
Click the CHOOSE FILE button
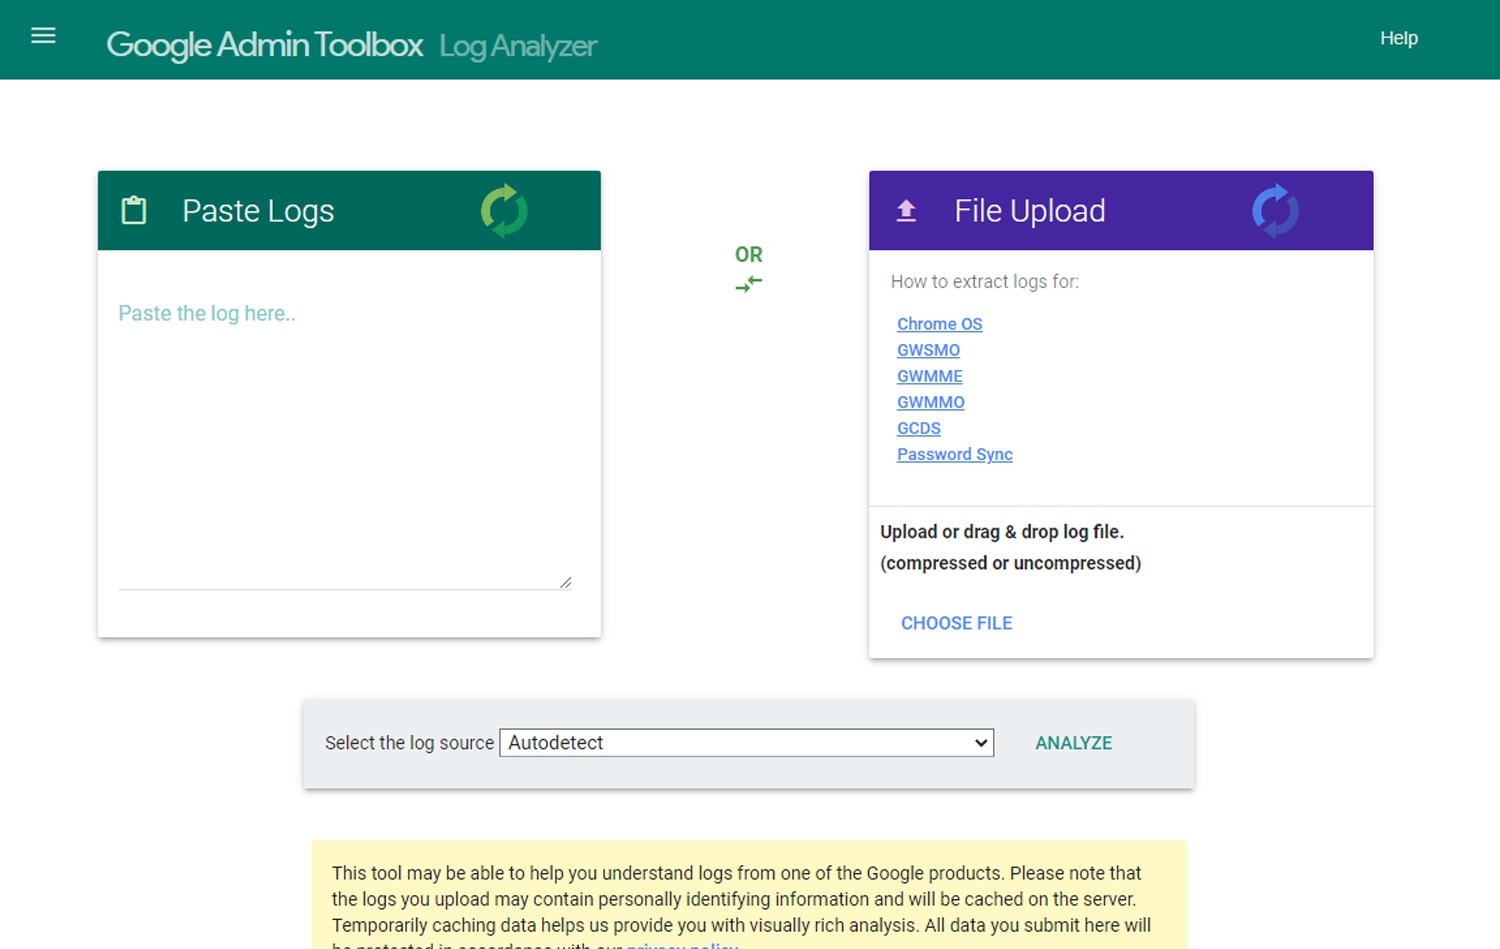click(x=956, y=622)
